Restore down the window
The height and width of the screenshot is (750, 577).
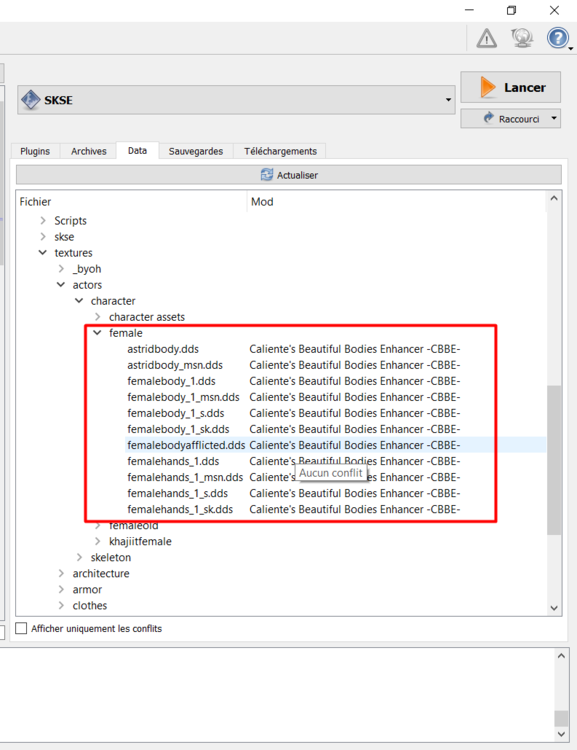511,10
